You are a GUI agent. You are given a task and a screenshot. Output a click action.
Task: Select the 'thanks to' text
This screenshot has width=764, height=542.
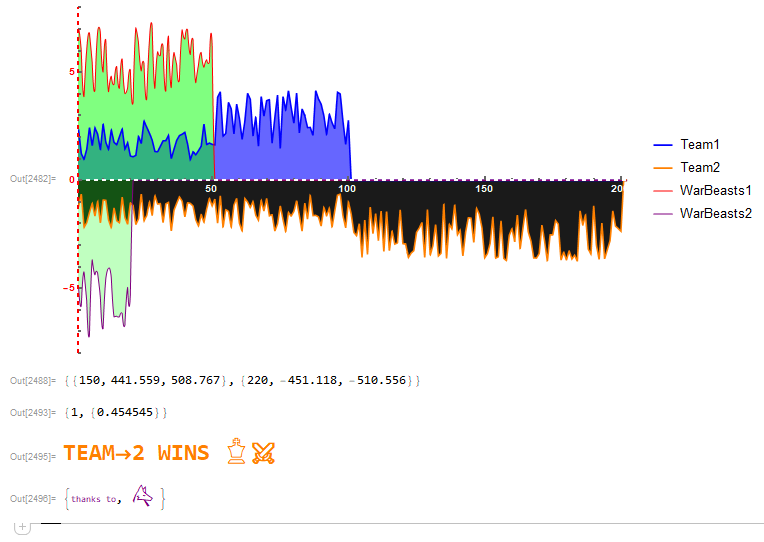[x=94, y=499]
